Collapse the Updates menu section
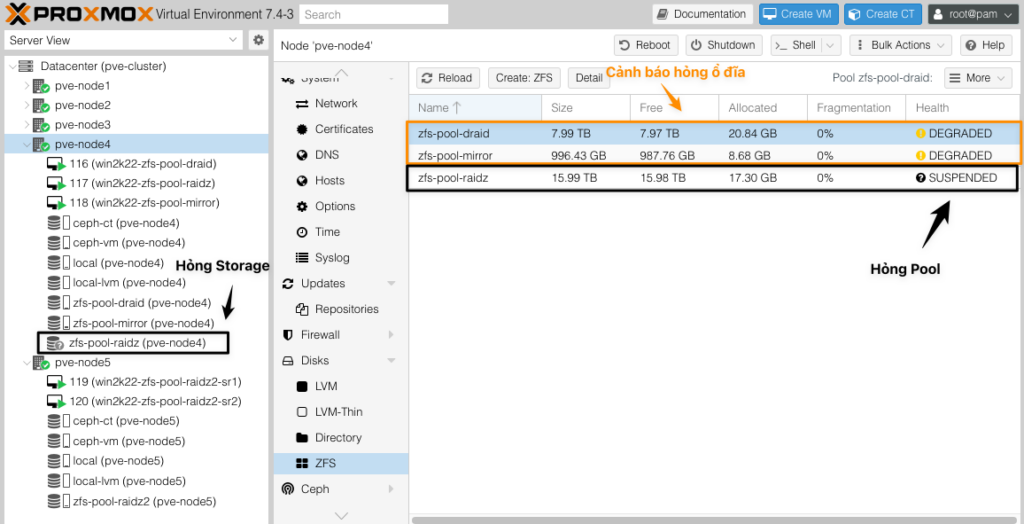 click(391, 284)
